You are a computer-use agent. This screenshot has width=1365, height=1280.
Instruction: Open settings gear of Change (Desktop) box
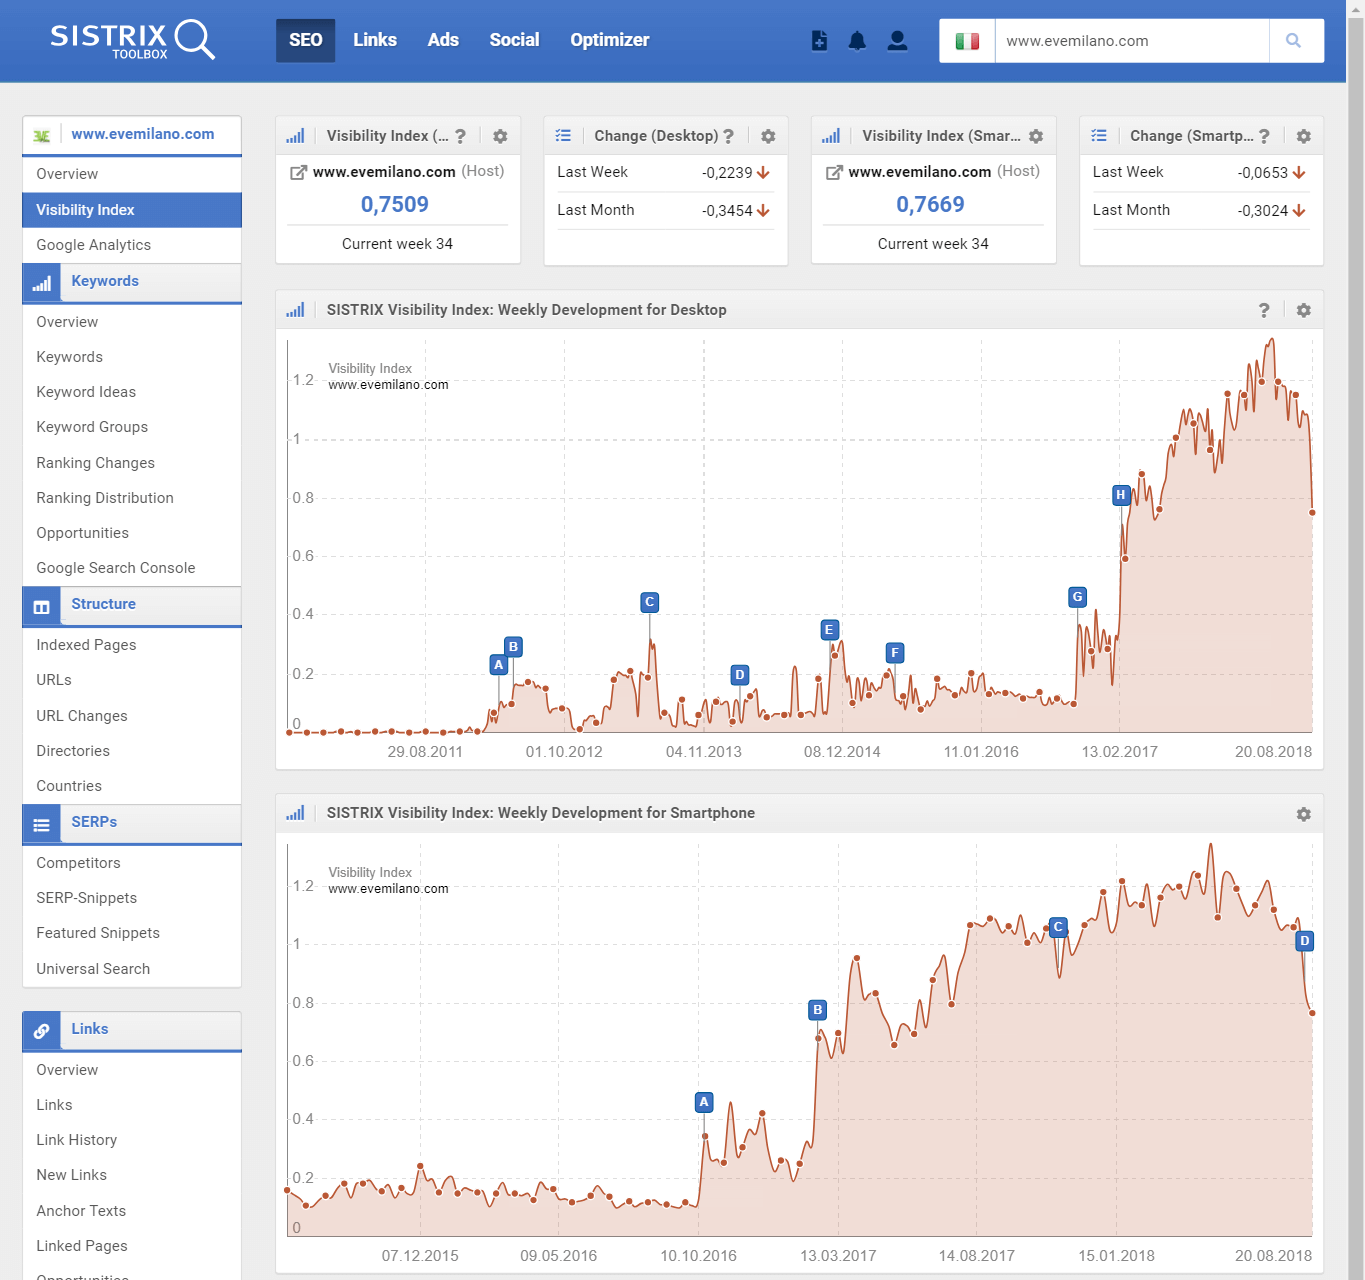point(768,136)
